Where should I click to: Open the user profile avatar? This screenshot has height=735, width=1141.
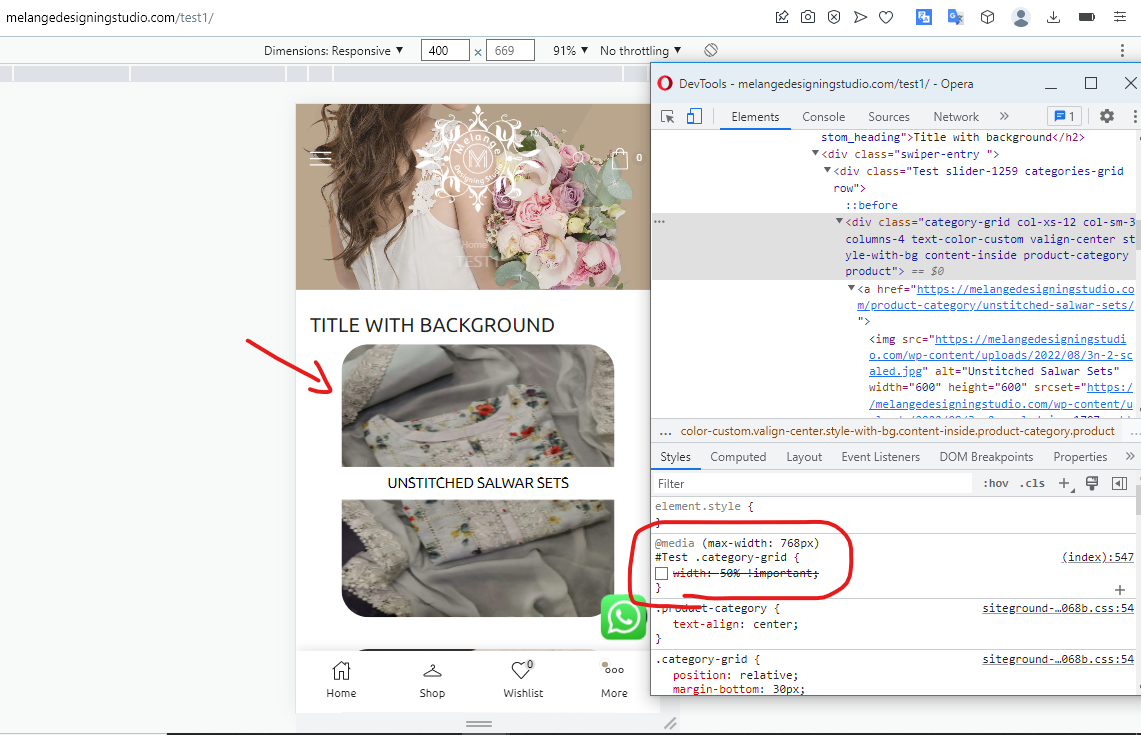tap(1021, 17)
